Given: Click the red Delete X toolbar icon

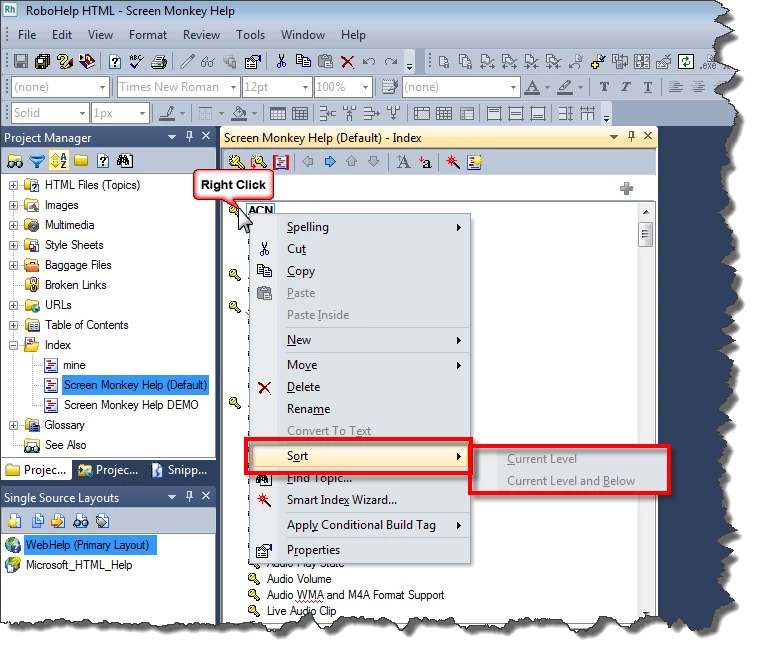Looking at the screenshot, I should coord(347,62).
